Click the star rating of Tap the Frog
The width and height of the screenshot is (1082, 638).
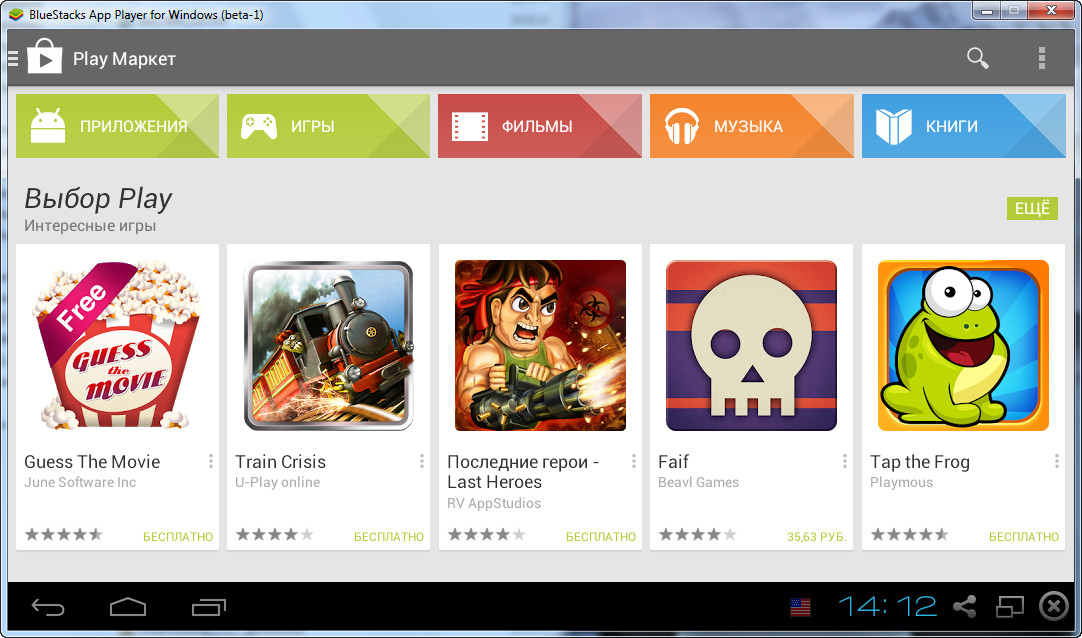pyautogui.click(x=909, y=535)
